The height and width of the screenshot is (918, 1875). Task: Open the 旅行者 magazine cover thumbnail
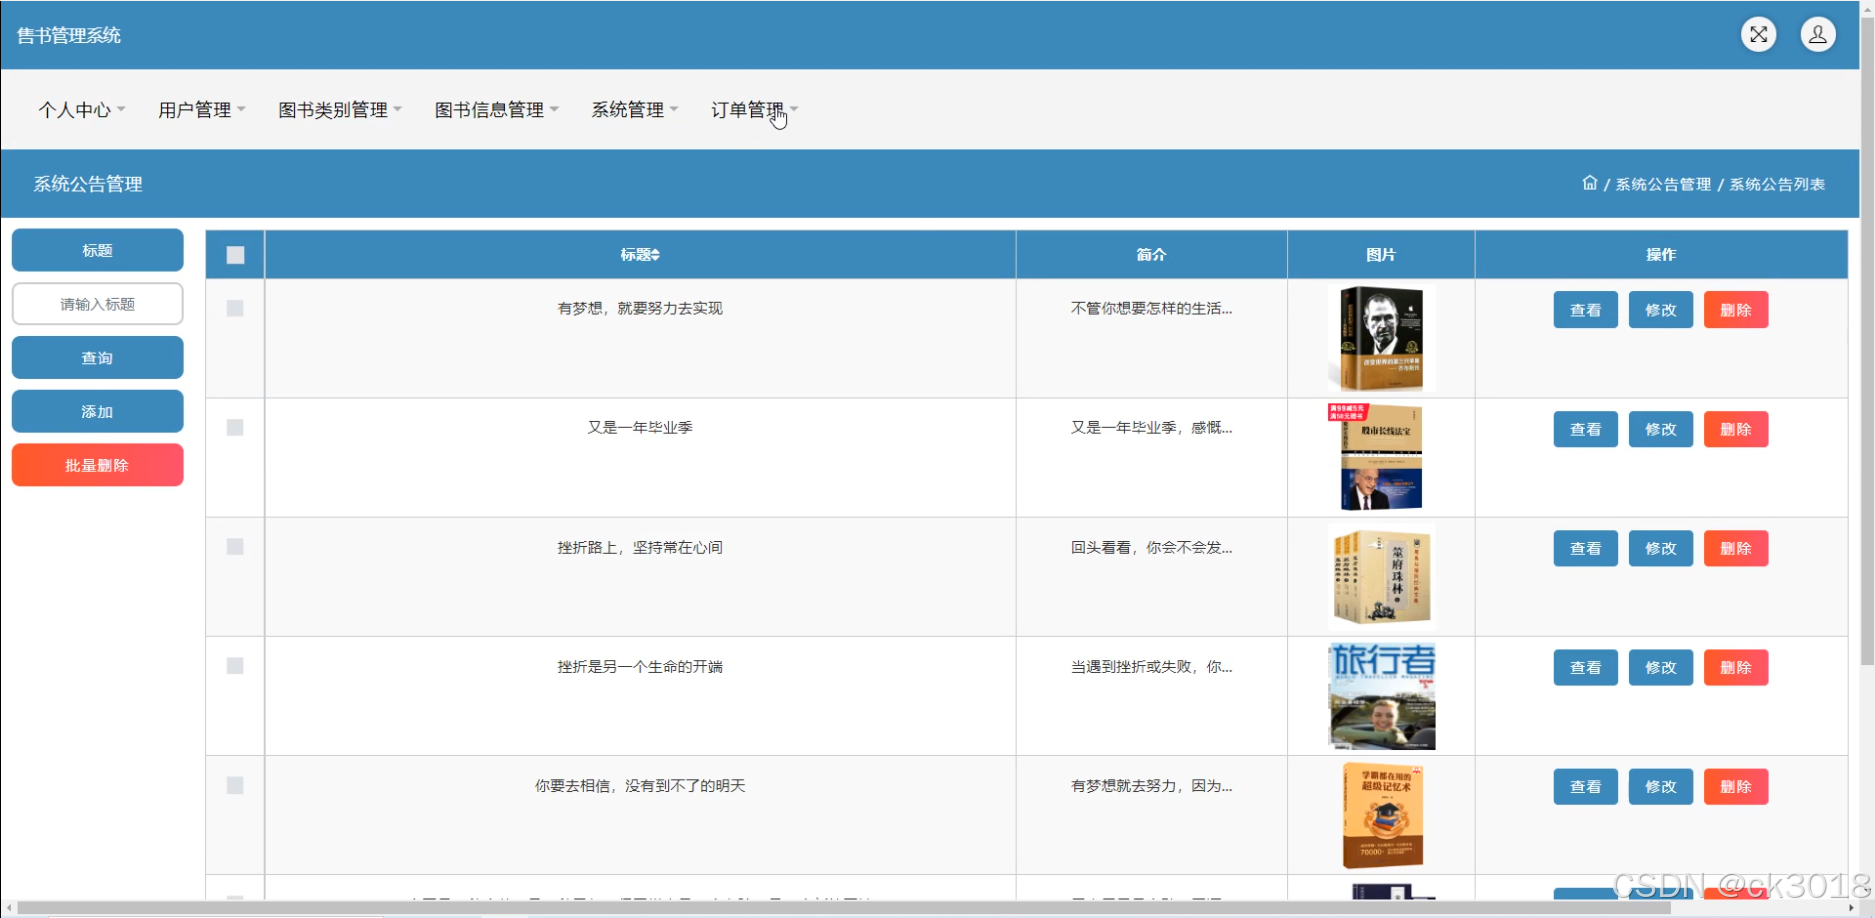(x=1381, y=696)
